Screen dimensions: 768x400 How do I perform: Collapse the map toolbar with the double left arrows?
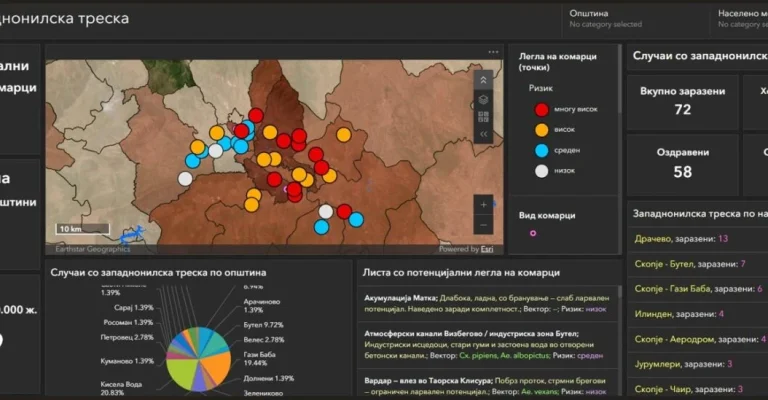tap(483, 134)
